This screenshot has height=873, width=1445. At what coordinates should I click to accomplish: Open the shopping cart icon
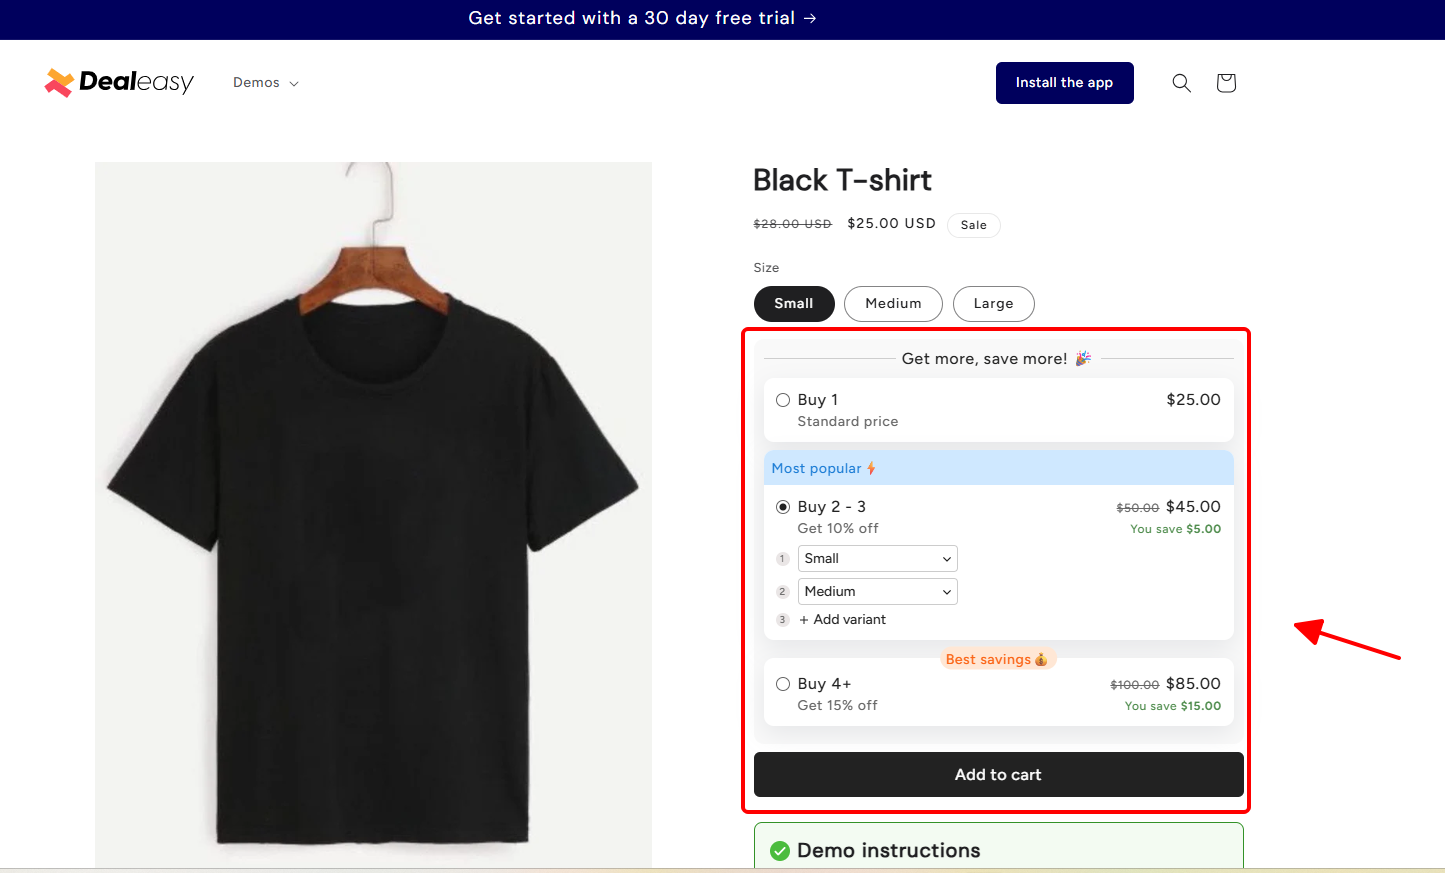tap(1225, 83)
